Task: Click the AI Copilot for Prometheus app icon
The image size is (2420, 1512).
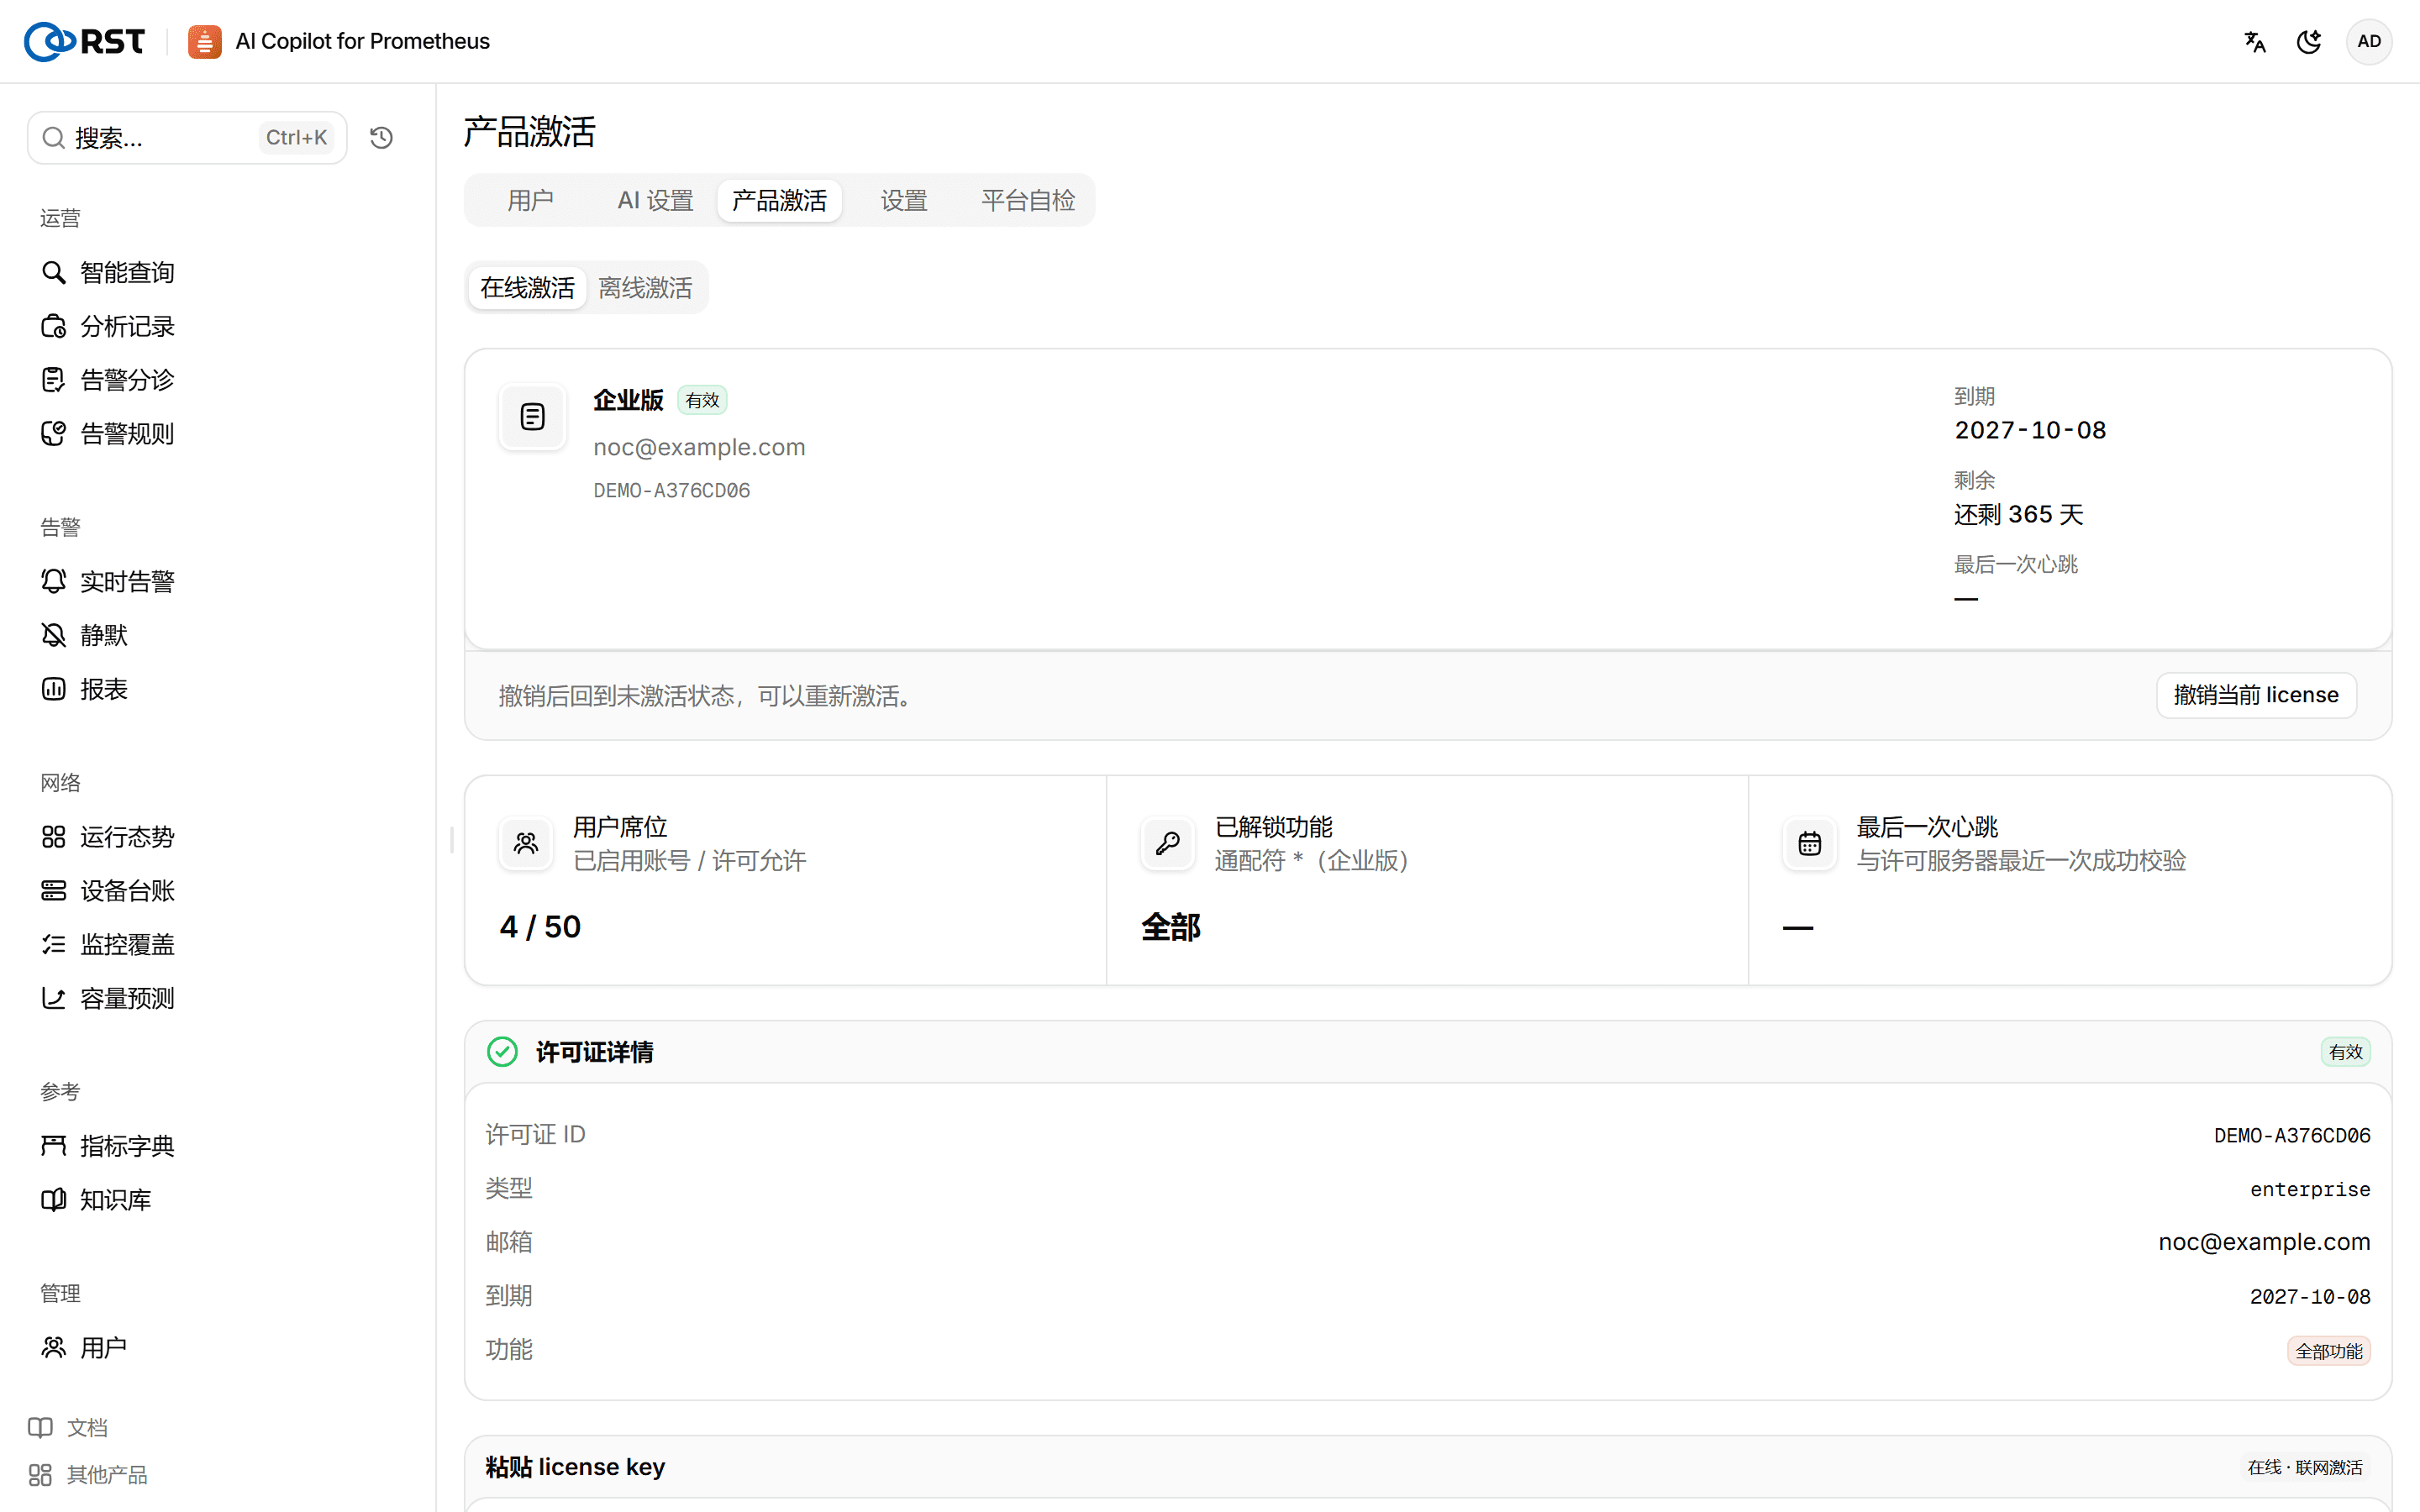Action: 204,41
